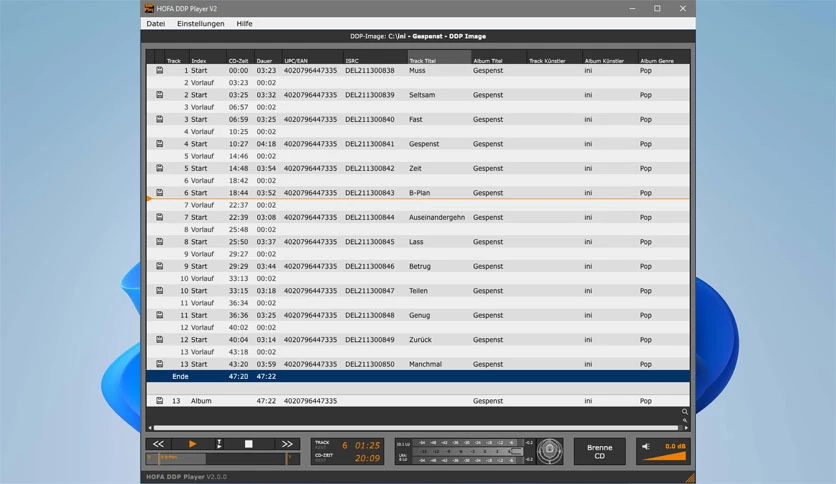Click the Album Genre column header
The height and width of the screenshot is (484, 836).
(664, 58)
